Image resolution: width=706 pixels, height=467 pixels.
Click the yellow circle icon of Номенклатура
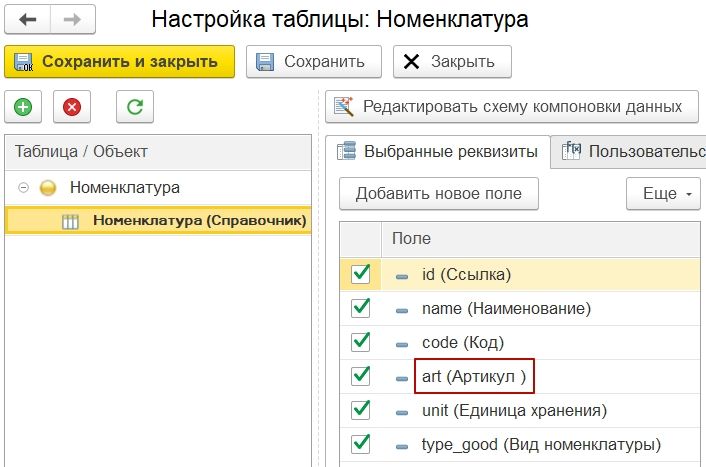48,188
